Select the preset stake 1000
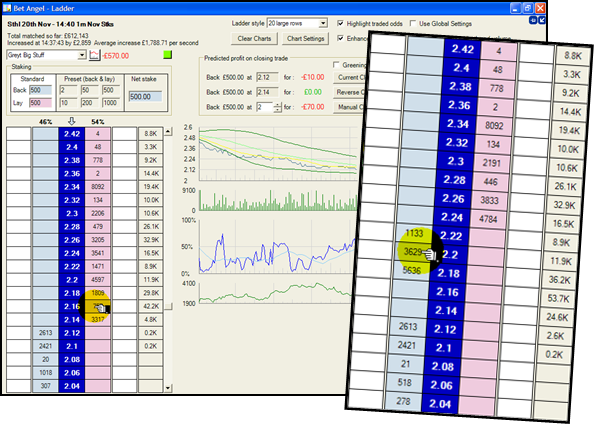 [111, 103]
